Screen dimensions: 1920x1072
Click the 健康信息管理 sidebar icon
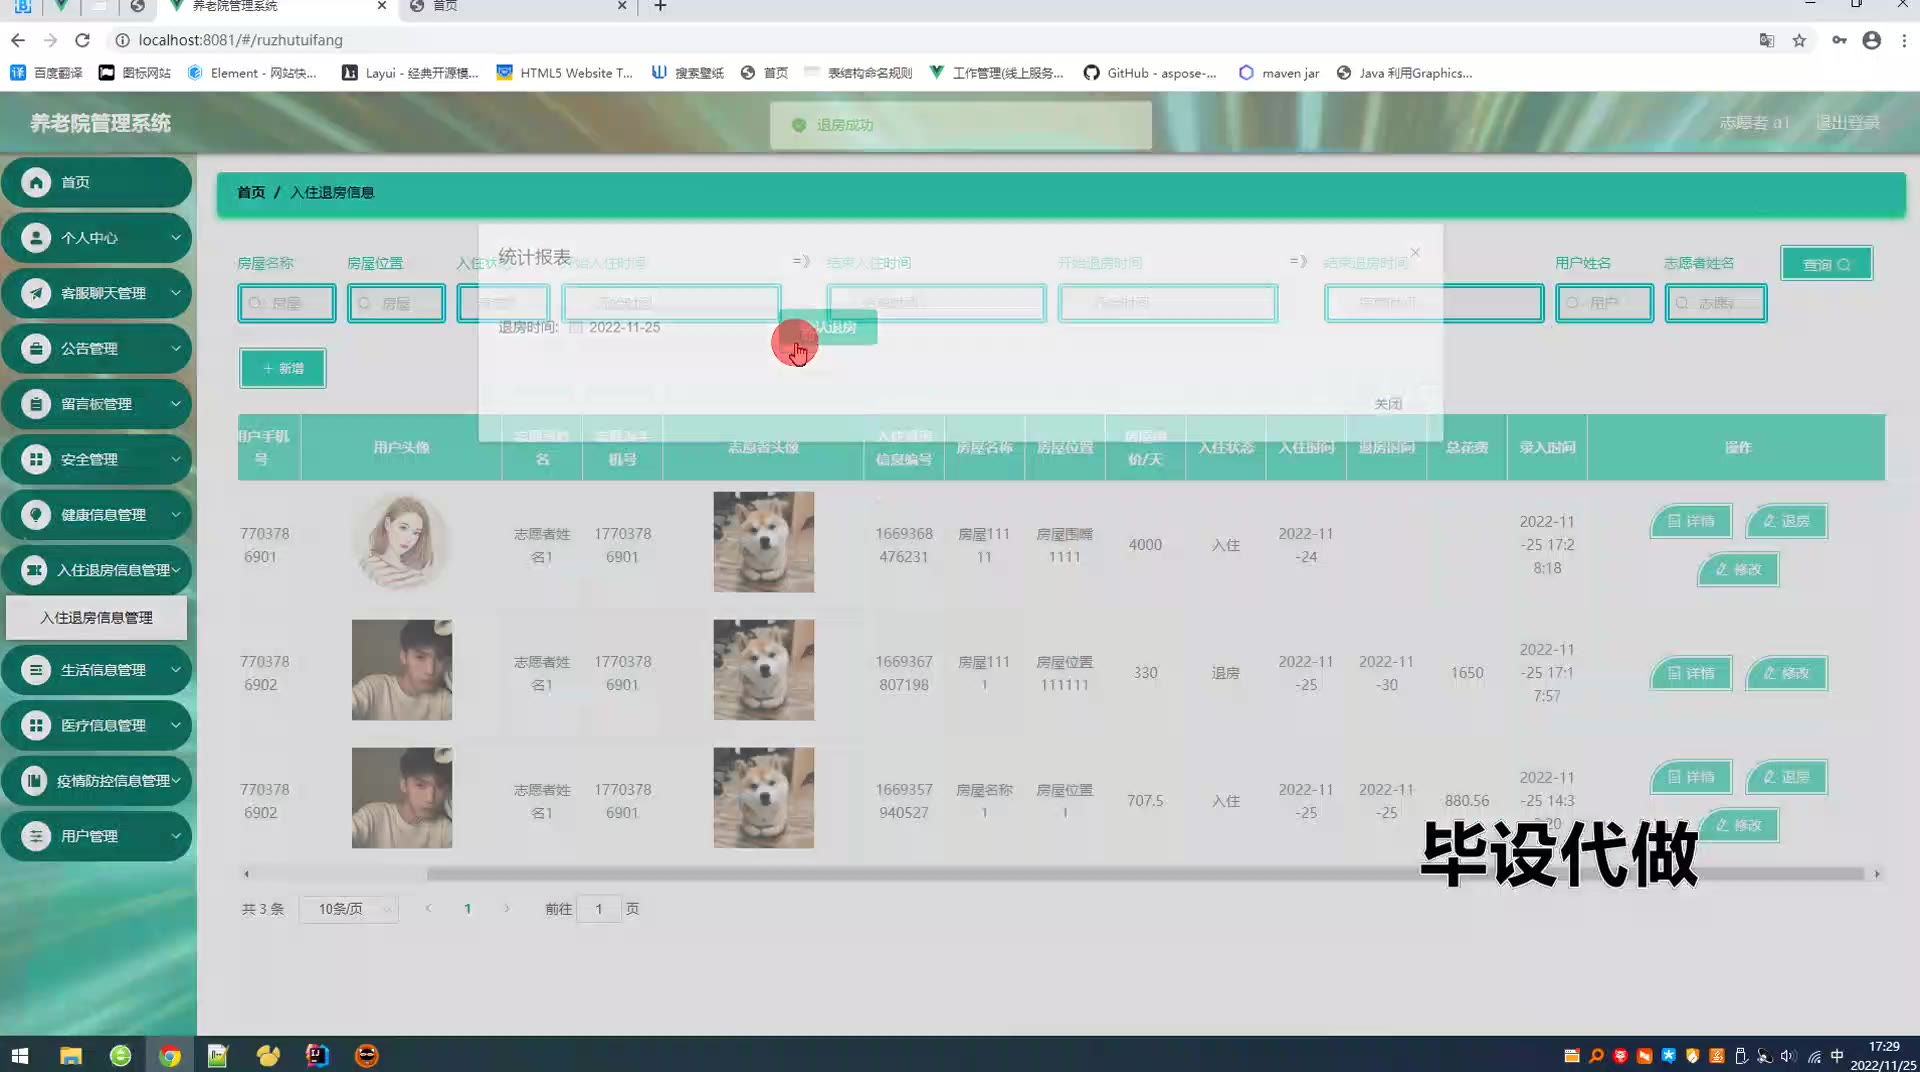coord(36,515)
